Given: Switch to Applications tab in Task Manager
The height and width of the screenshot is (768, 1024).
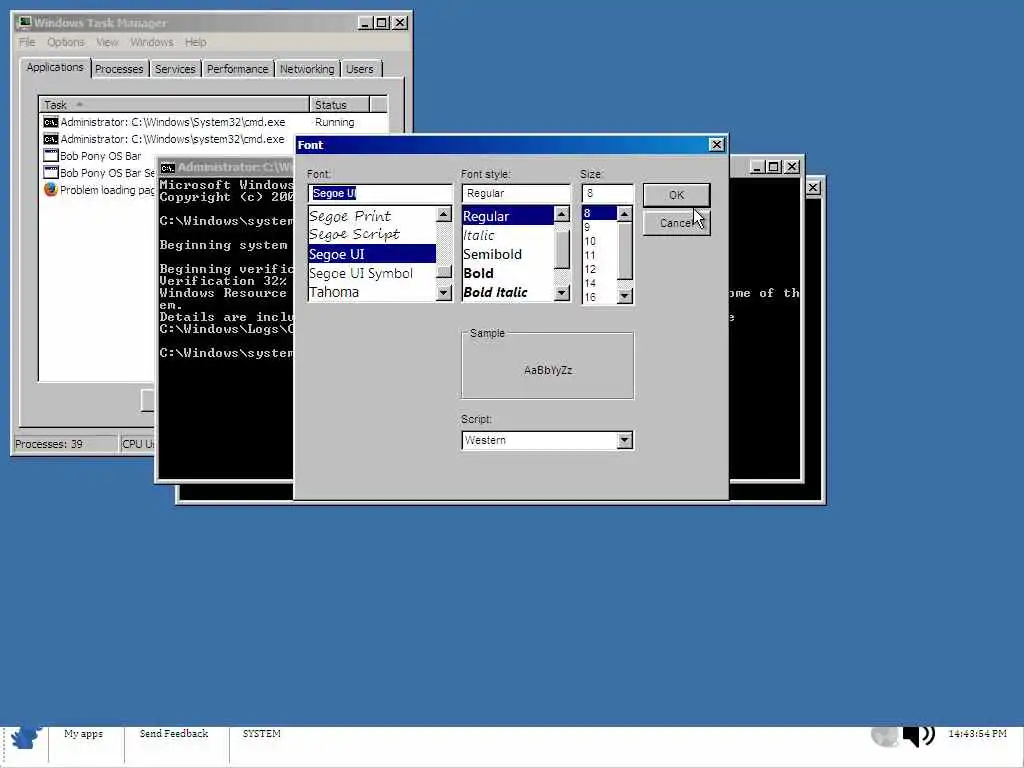Looking at the screenshot, I should click(x=55, y=67).
